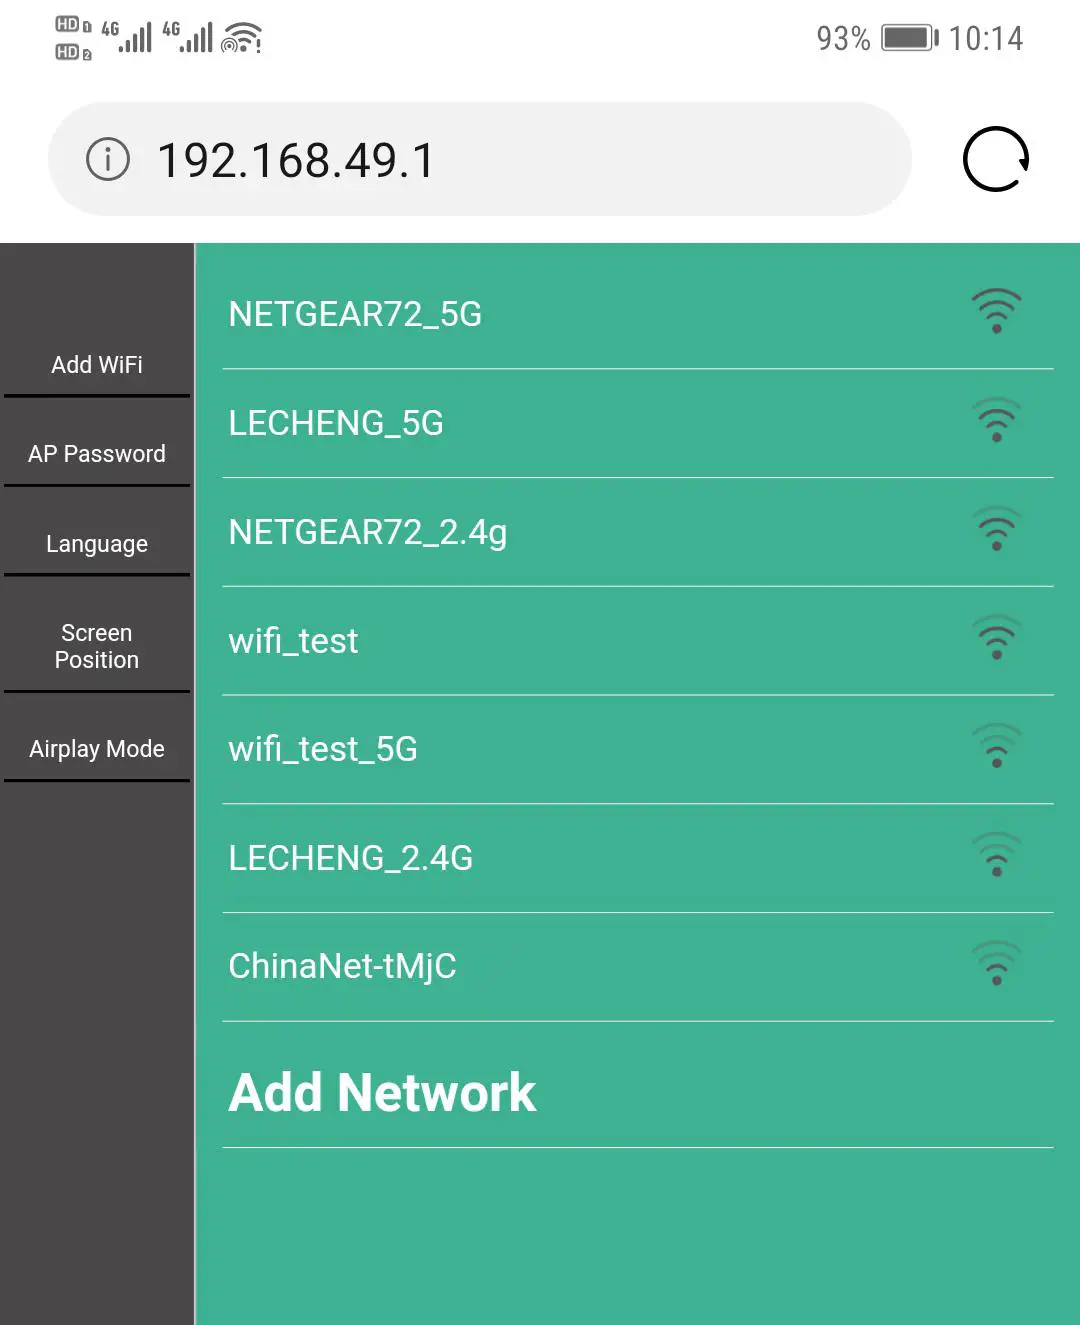The width and height of the screenshot is (1080, 1325).
Task: Open Screen Position settings
Action: click(97, 646)
